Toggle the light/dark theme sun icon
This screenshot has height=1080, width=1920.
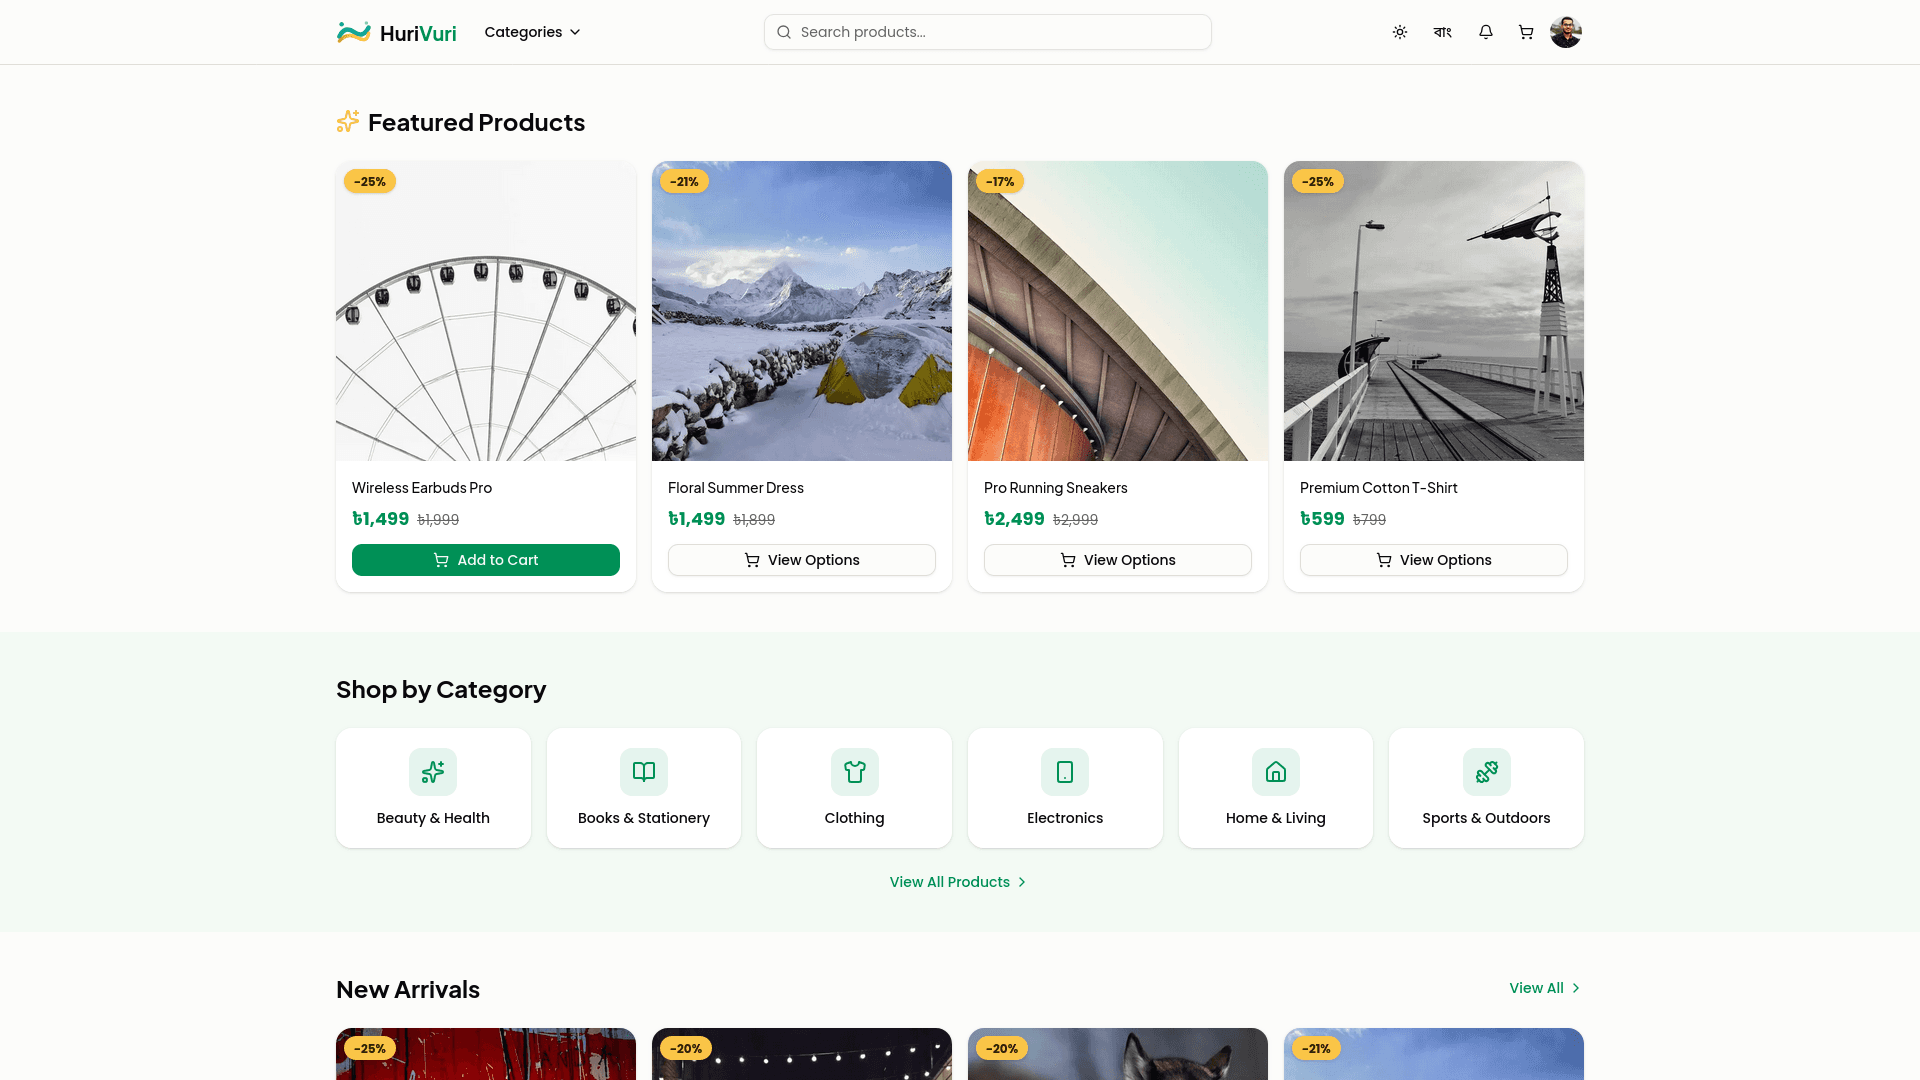(x=1400, y=32)
